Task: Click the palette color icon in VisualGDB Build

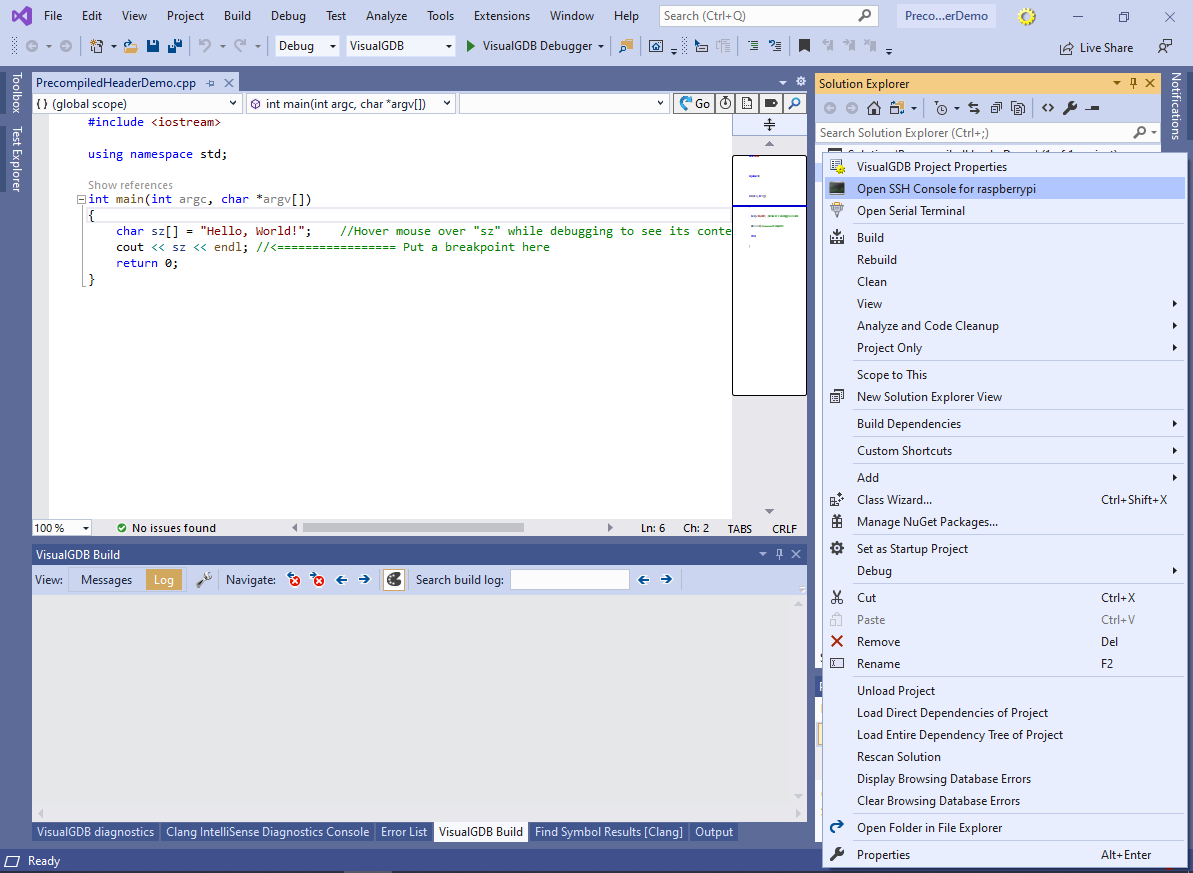Action: (393, 580)
